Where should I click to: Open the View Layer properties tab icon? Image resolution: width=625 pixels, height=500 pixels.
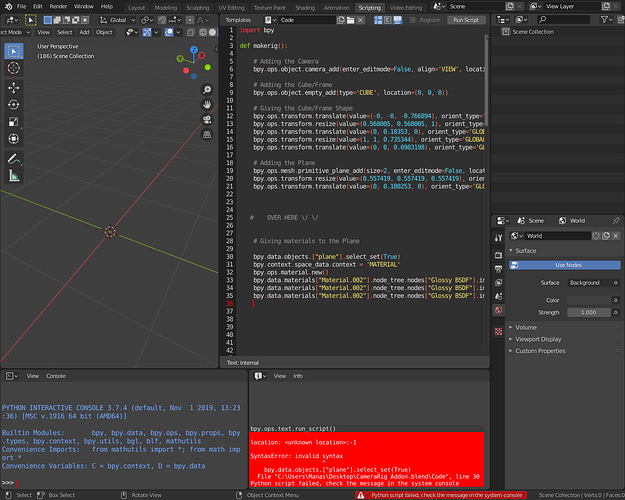pyautogui.click(x=498, y=283)
